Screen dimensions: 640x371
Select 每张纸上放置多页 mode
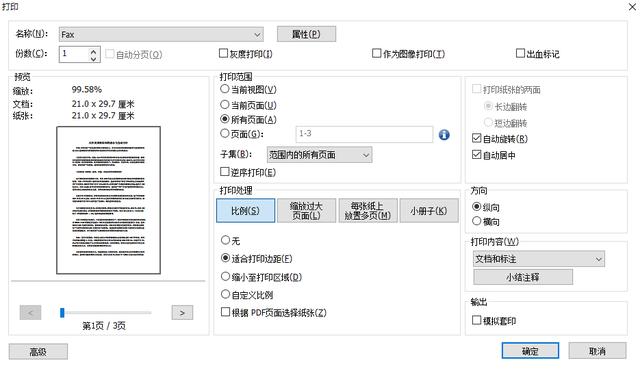[x=368, y=211]
